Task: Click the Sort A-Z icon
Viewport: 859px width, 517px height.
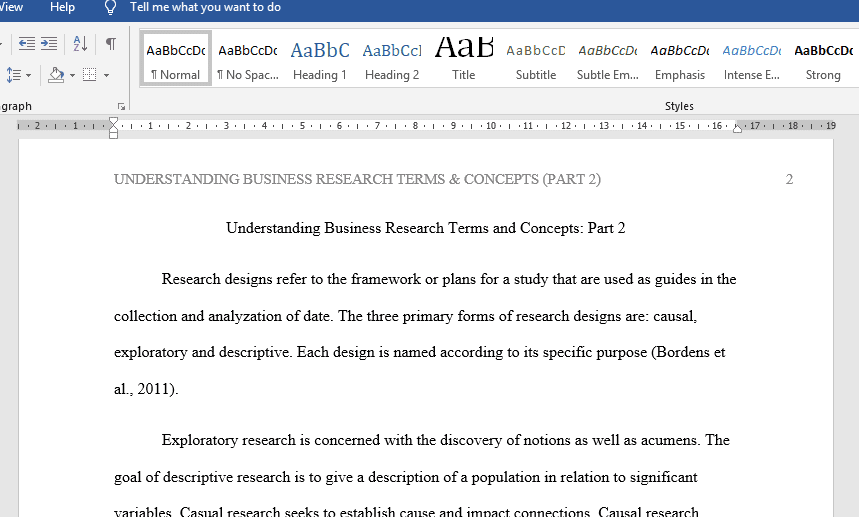Action: (80, 43)
